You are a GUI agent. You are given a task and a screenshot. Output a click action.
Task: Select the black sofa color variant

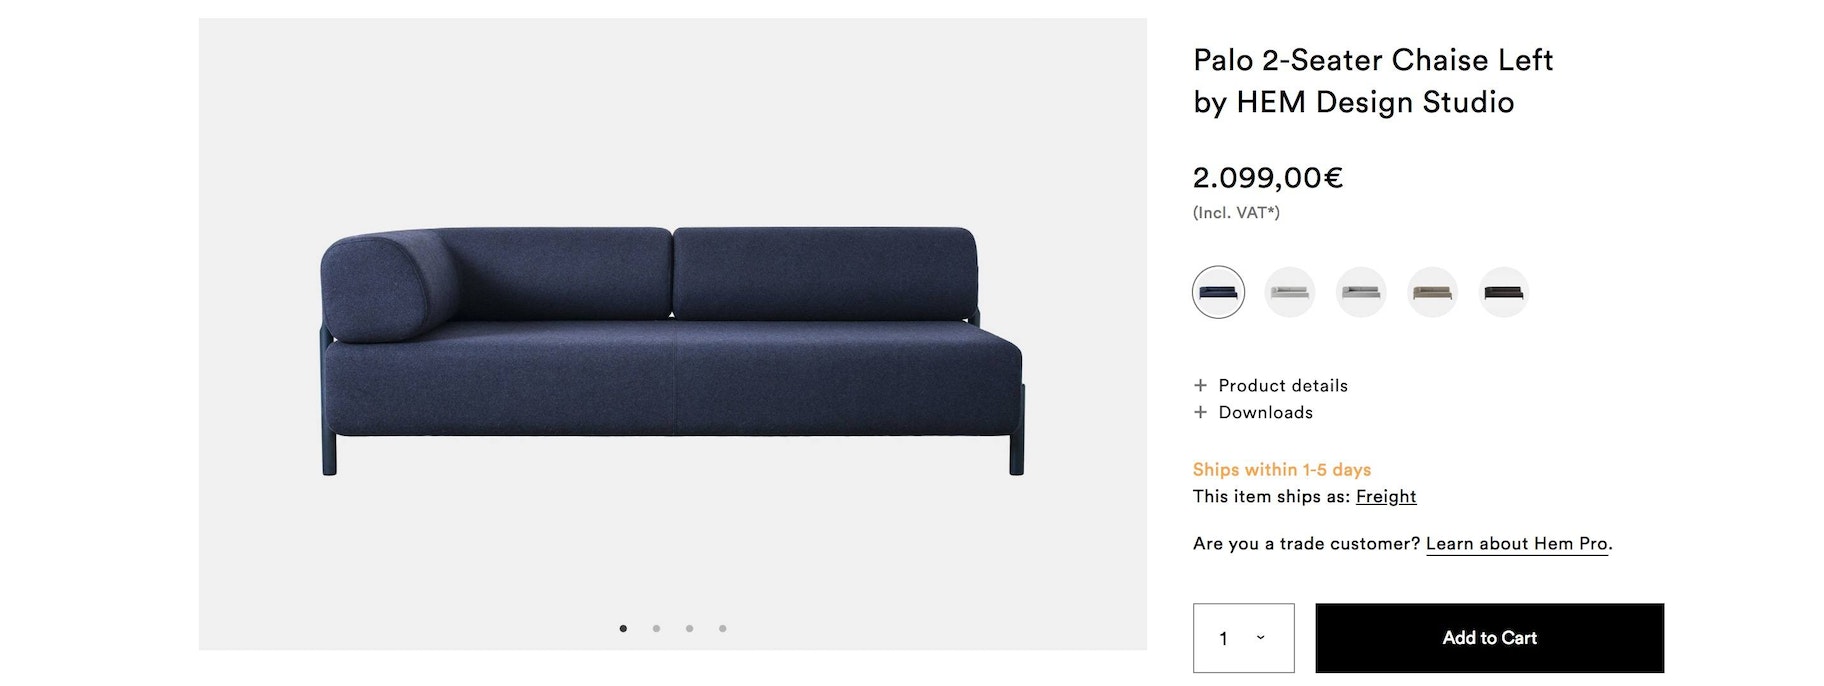[x=1503, y=292]
